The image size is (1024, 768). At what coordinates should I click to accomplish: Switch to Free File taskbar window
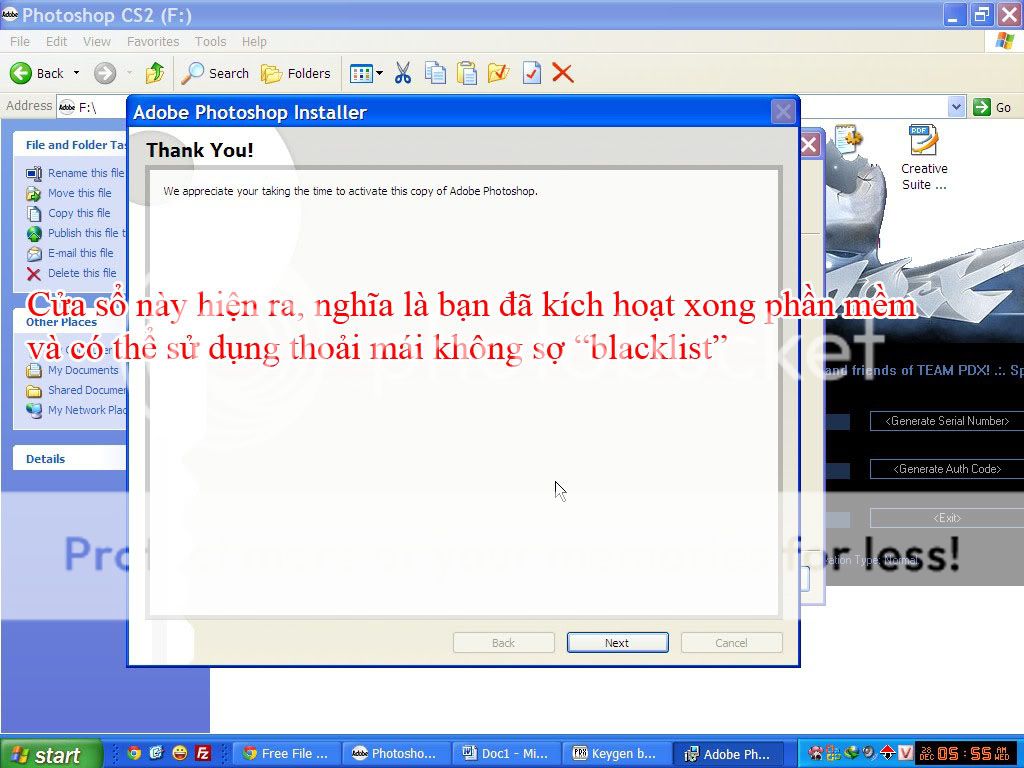click(x=287, y=754)
